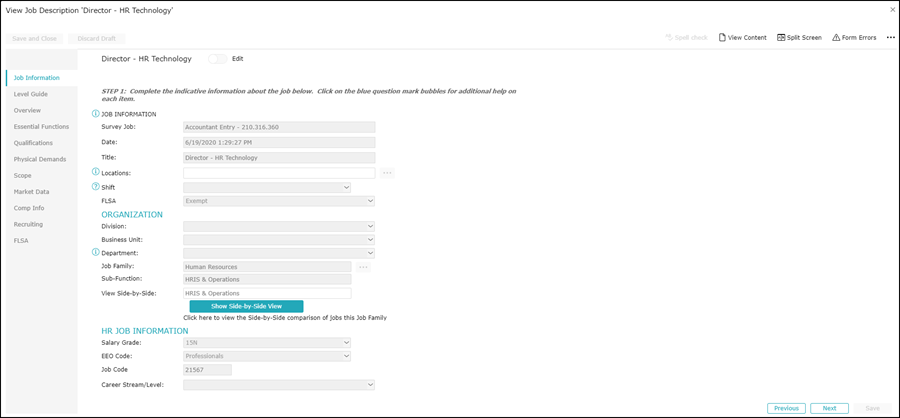The height and width of the screenshot is (418, 900).
Task: Switch to the Market Data section
Action: [x=31, y=191]
